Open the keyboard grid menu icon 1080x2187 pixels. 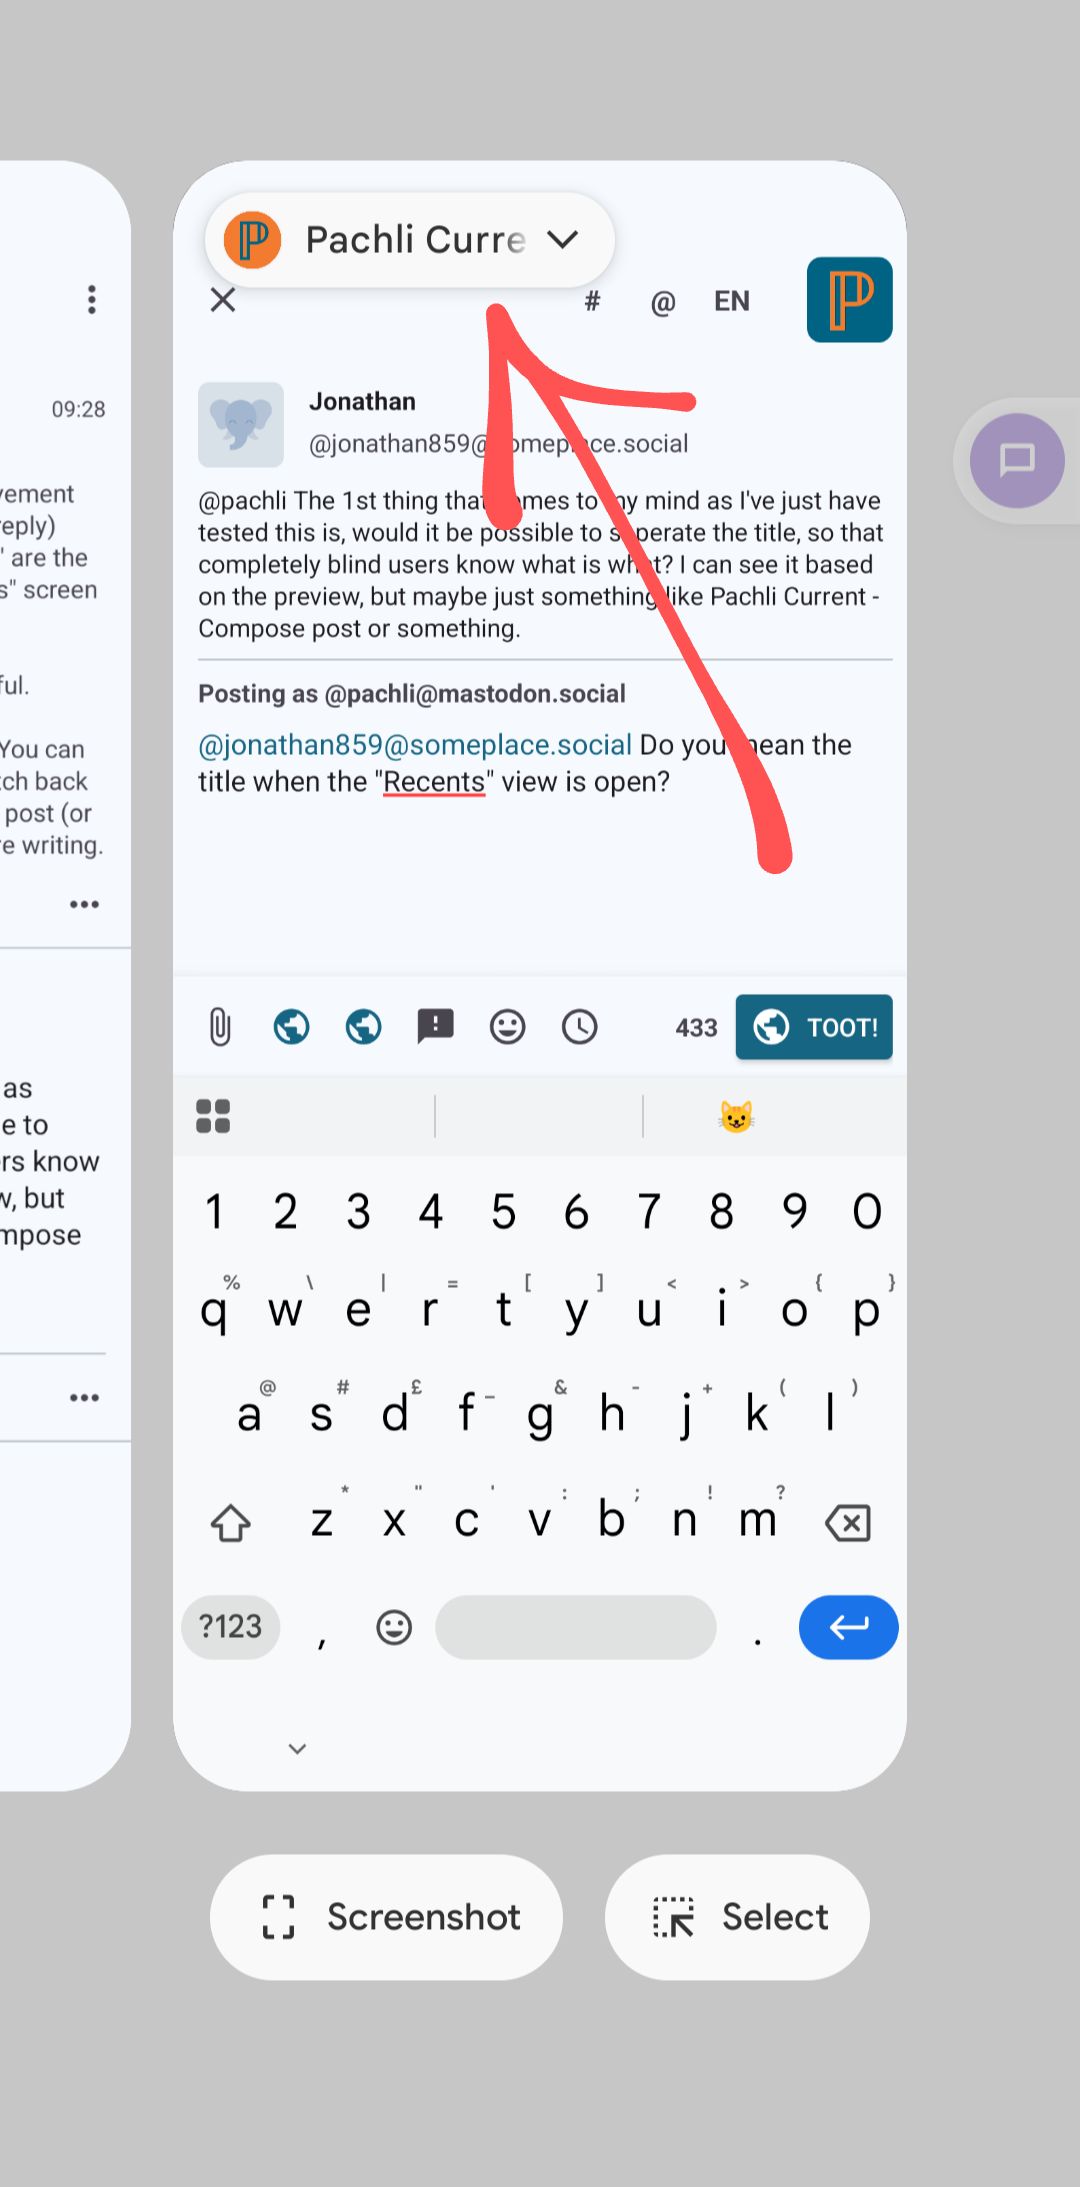point(213,1116)
